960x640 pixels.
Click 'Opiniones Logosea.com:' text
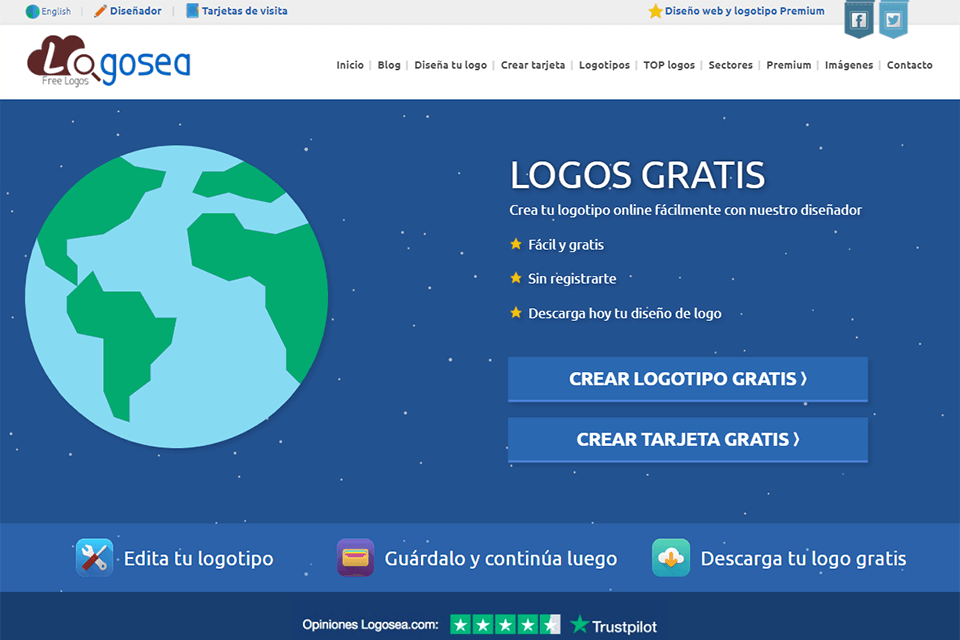[x=370, y=625]
